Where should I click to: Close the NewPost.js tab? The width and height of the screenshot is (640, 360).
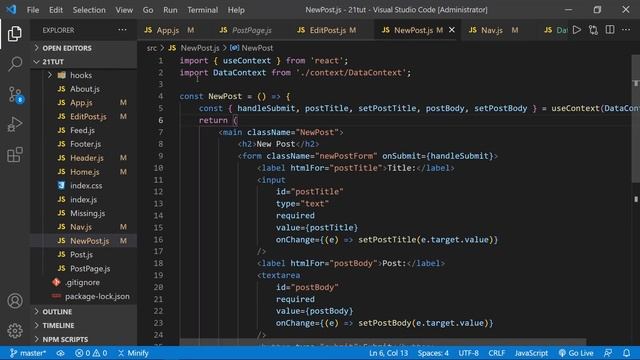coord(451,30)
